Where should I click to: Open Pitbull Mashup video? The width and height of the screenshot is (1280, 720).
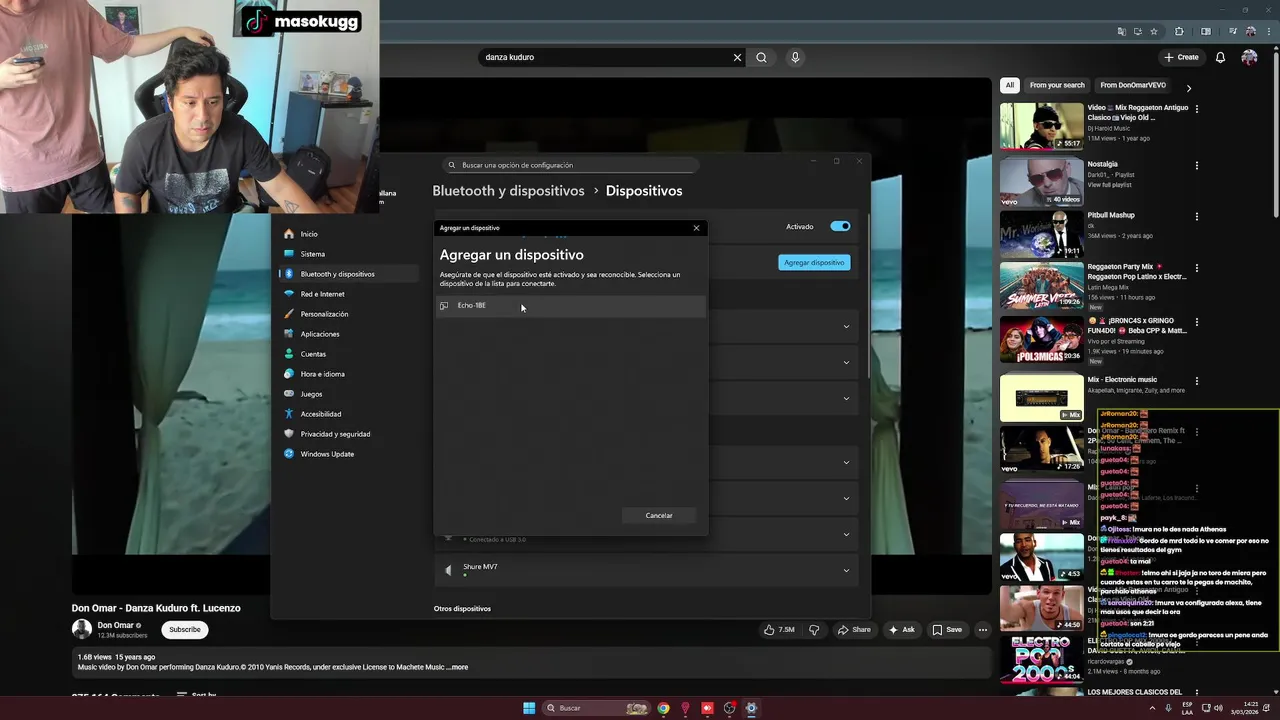pyautogui.click(x=1041, y=233)
